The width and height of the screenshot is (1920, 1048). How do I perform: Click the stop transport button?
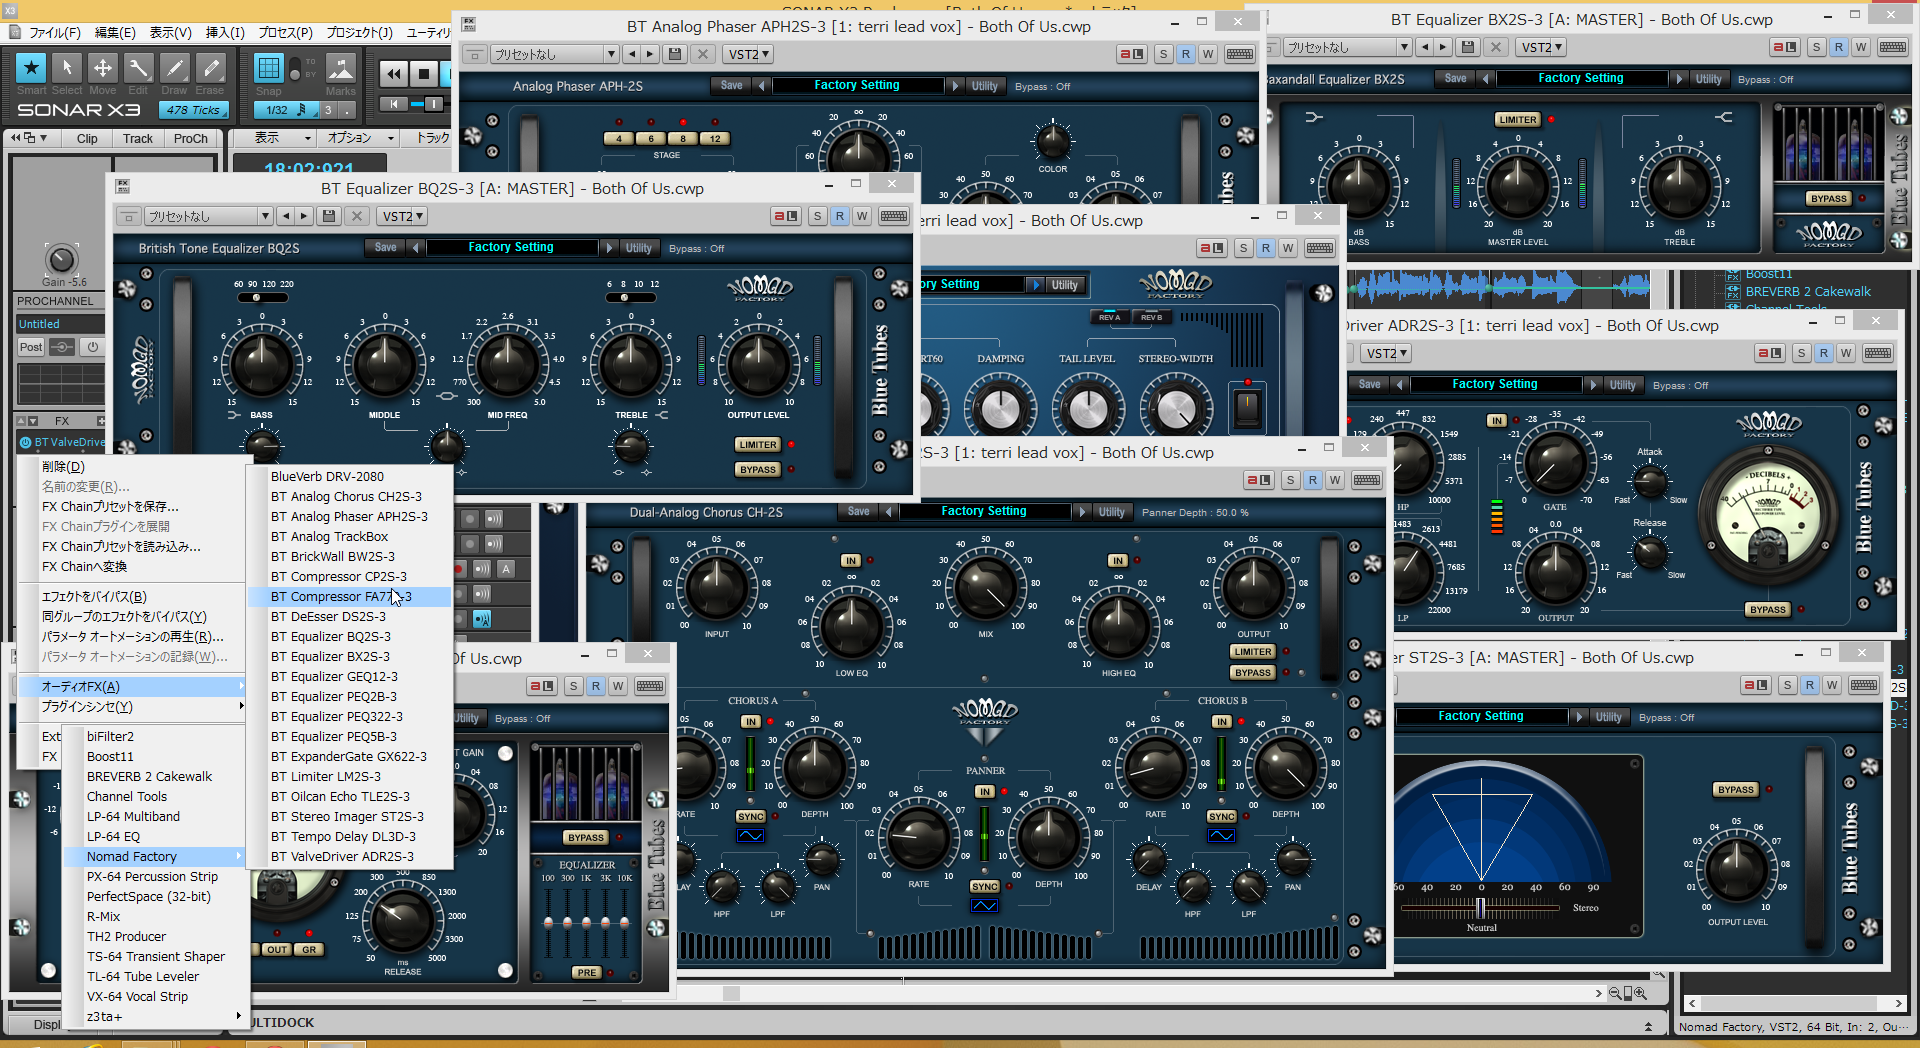point(424,73)
